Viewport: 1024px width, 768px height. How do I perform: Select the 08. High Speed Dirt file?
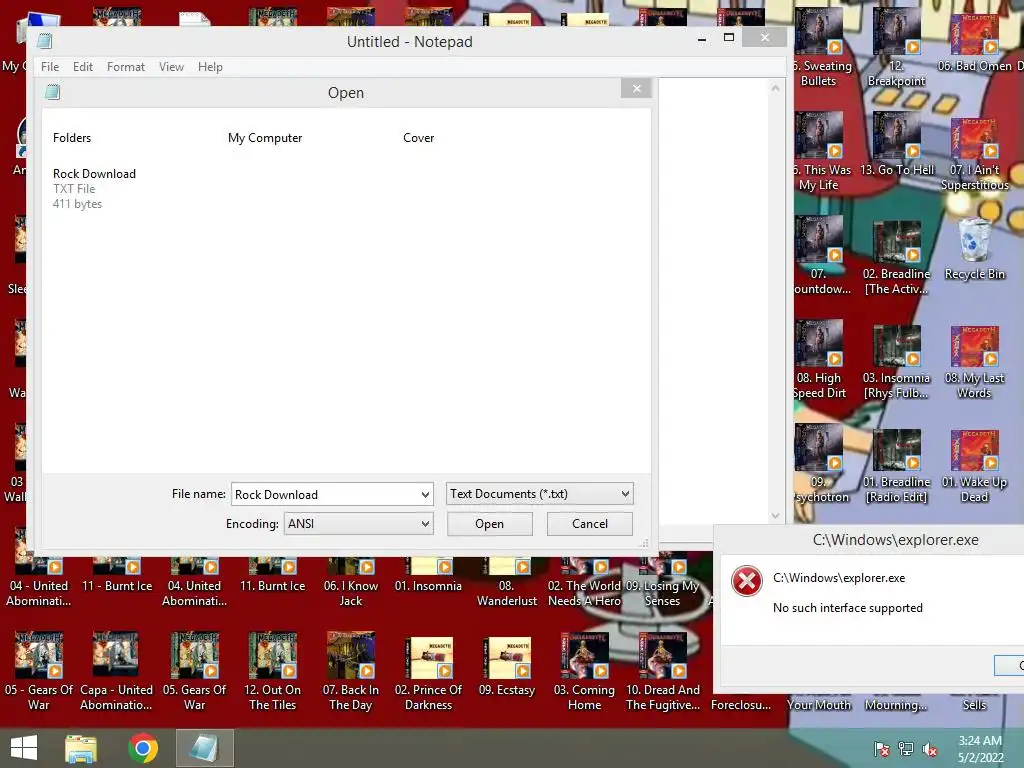(x=819, y=360)
